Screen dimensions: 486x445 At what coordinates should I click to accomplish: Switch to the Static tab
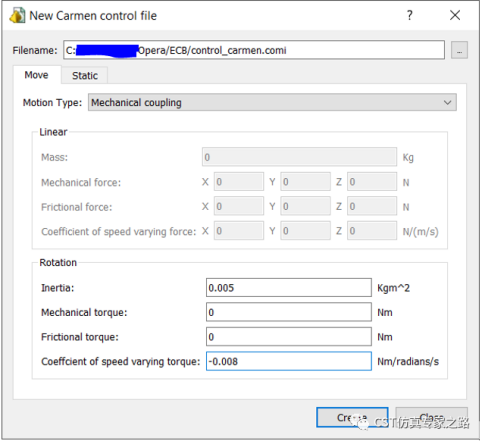[85, 76]
